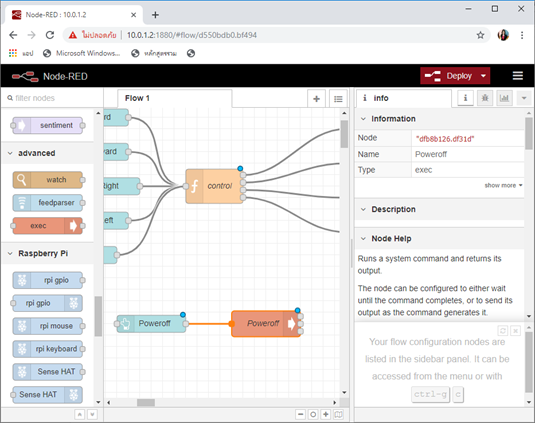Reset canvas zoom

tap(313, 414)
